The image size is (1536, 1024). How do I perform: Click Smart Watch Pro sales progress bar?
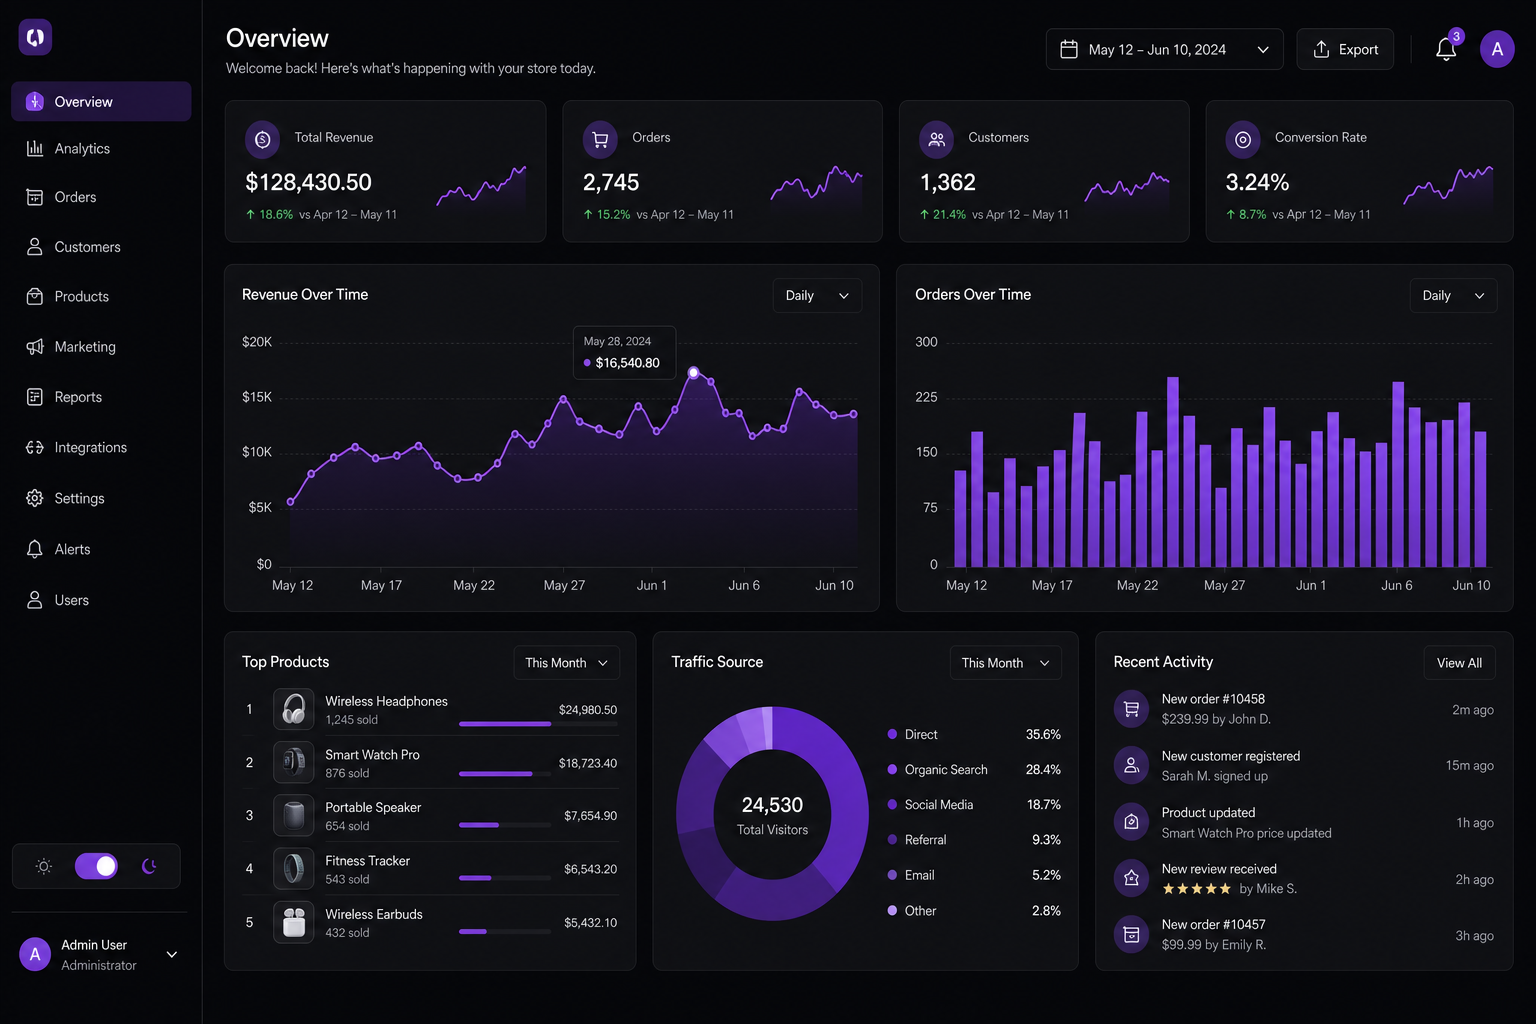click(x=504, y=774)
